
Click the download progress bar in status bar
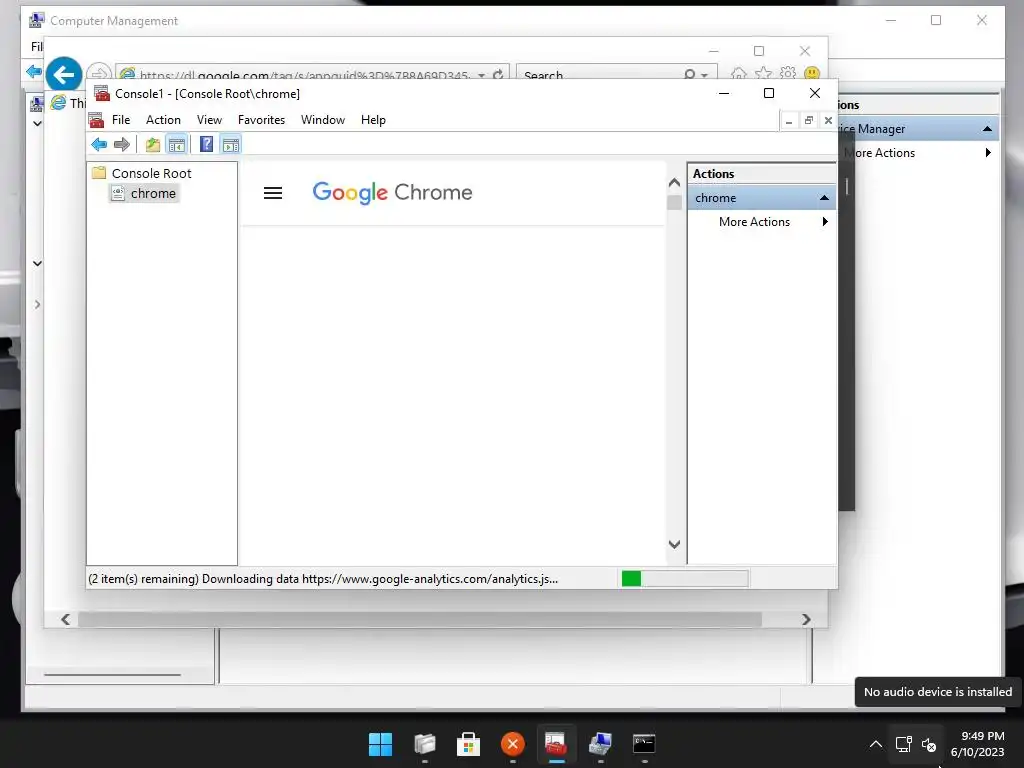click(x=684, y=579)
